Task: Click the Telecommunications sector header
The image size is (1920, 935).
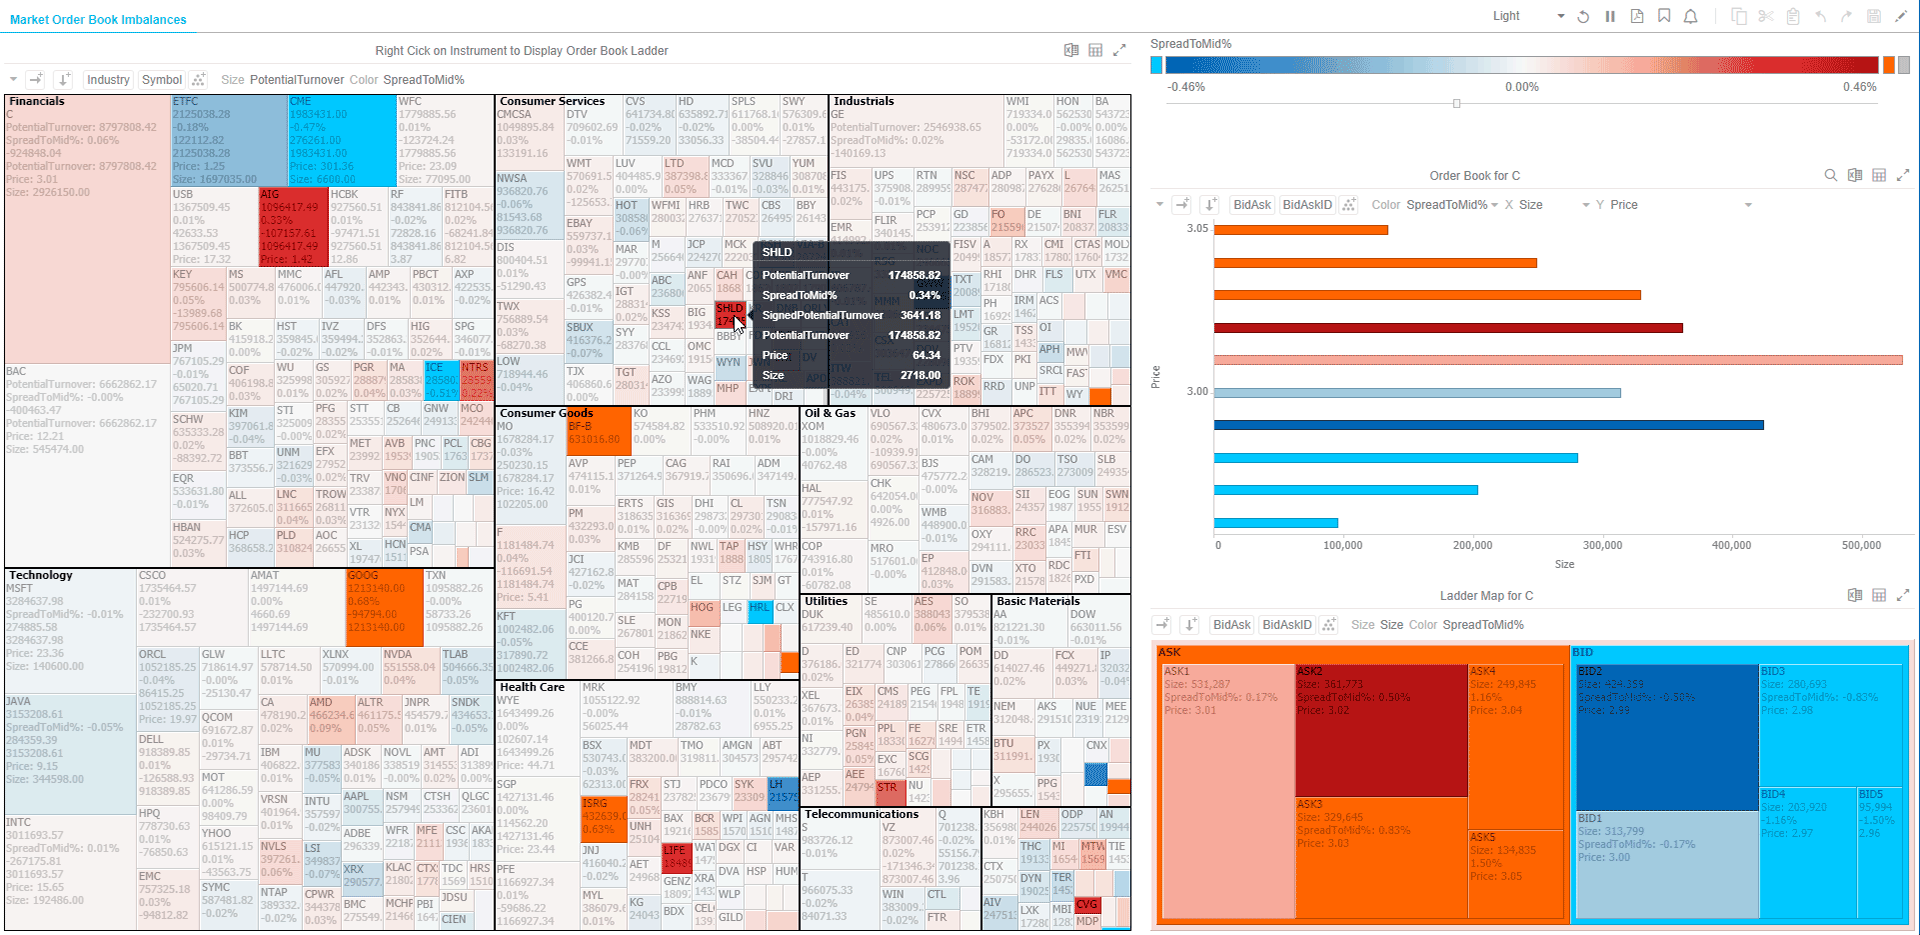Action: coord(861,814)
